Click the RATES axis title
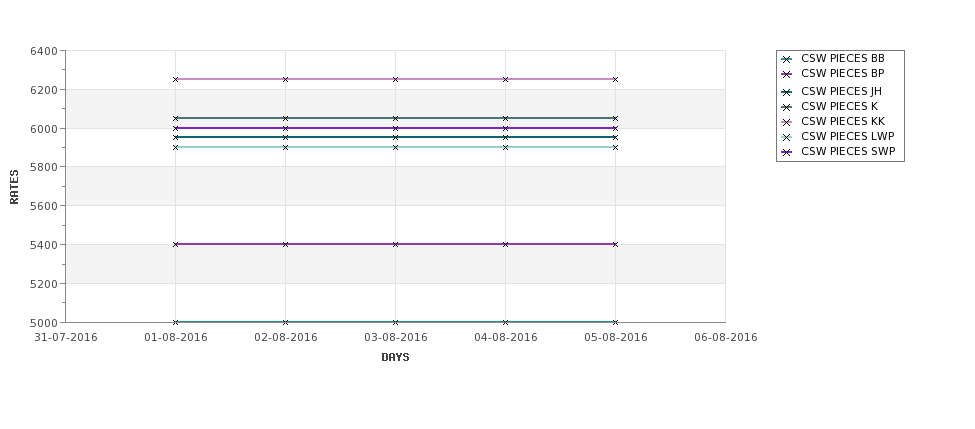Image resolution: width=975 pixels, height=429 pixels. click(x=14, y=187)
